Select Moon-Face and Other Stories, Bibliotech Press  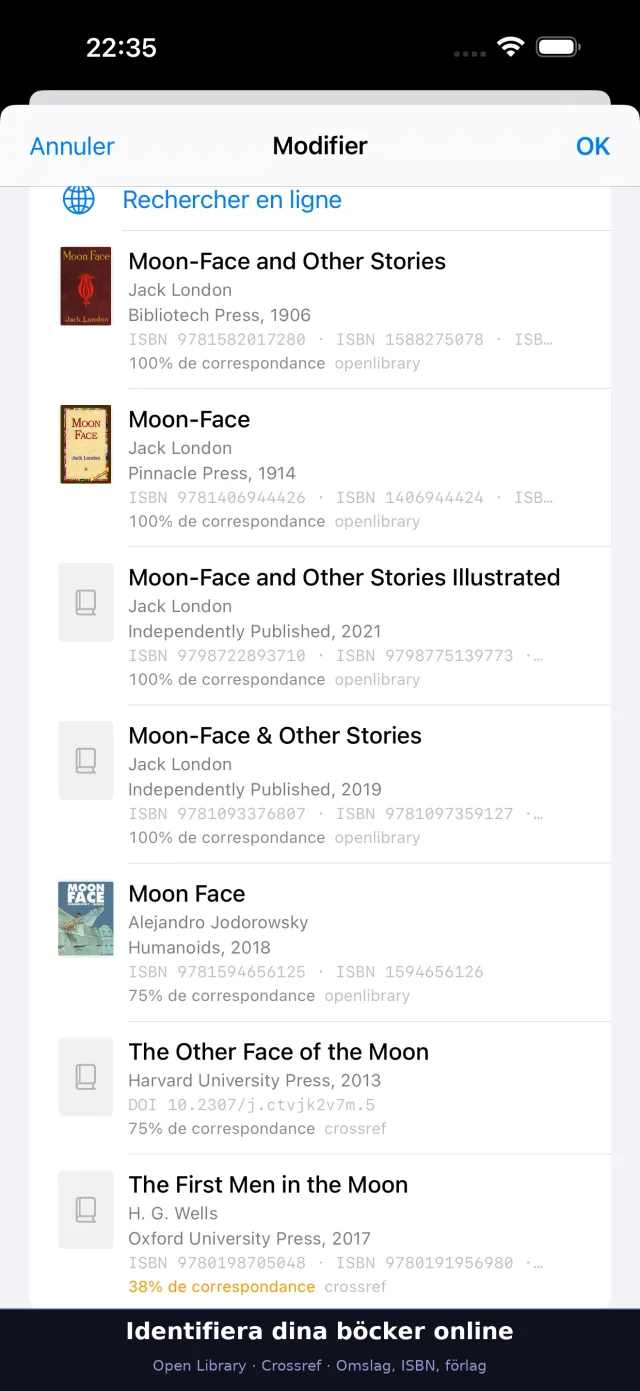click(x=320, y=310)
